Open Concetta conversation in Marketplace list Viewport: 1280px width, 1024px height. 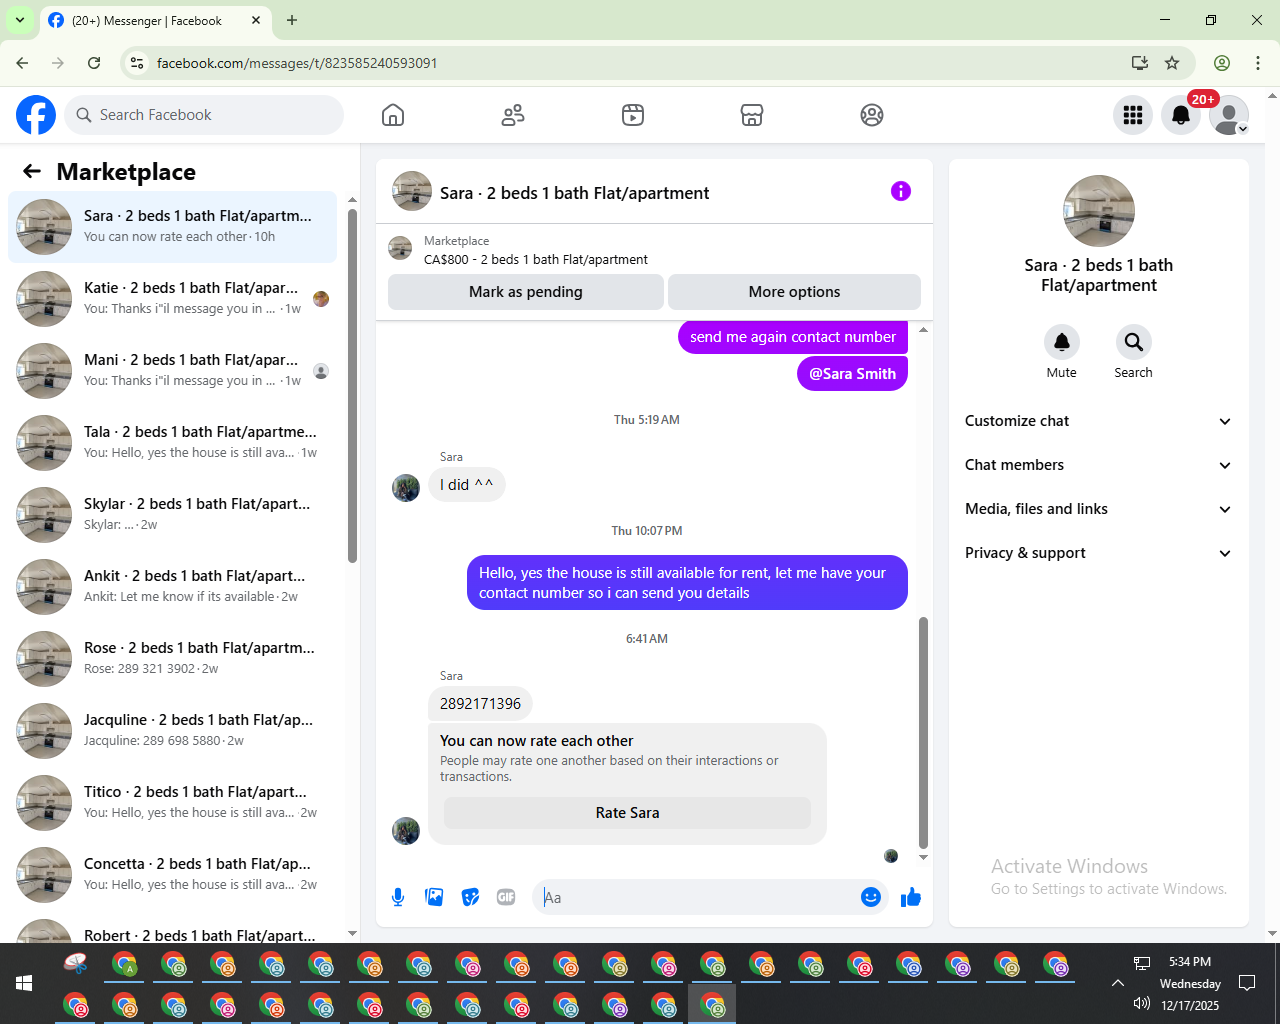172,875
